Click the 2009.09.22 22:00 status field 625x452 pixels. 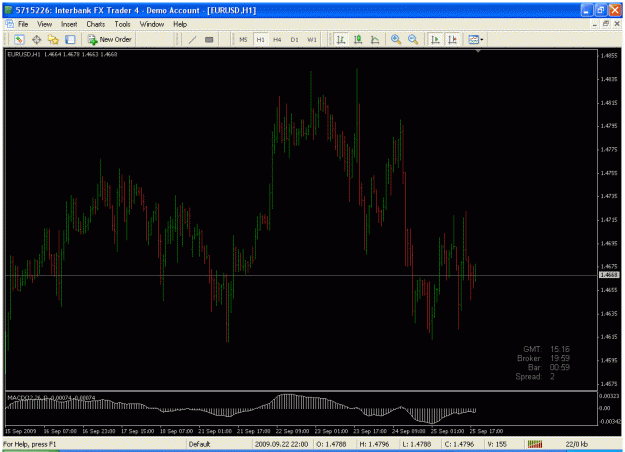[281, 444]
